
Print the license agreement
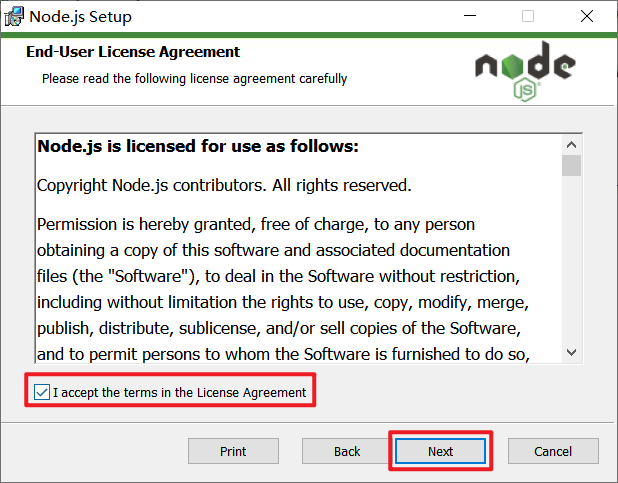point(233,451)
